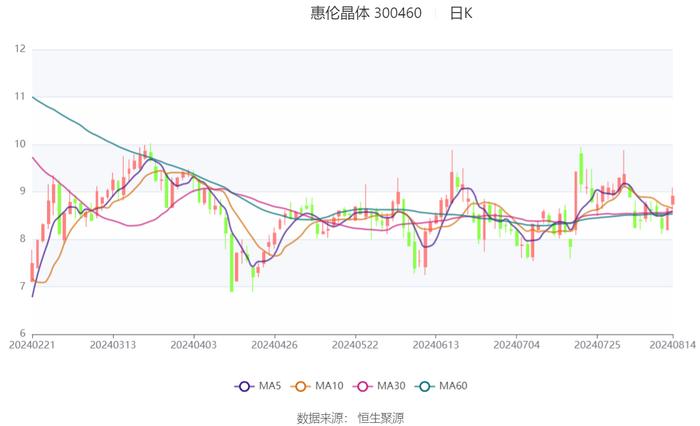
Task: Click the magenta MA30 legend circle marker
Action: (x=370, y=386)
